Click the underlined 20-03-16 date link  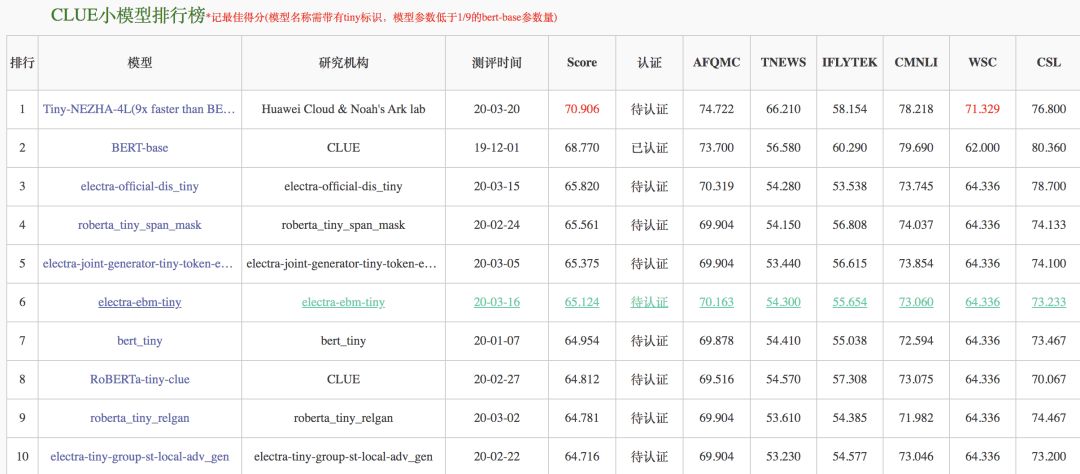pyautogui.click(x=497, y=302)
